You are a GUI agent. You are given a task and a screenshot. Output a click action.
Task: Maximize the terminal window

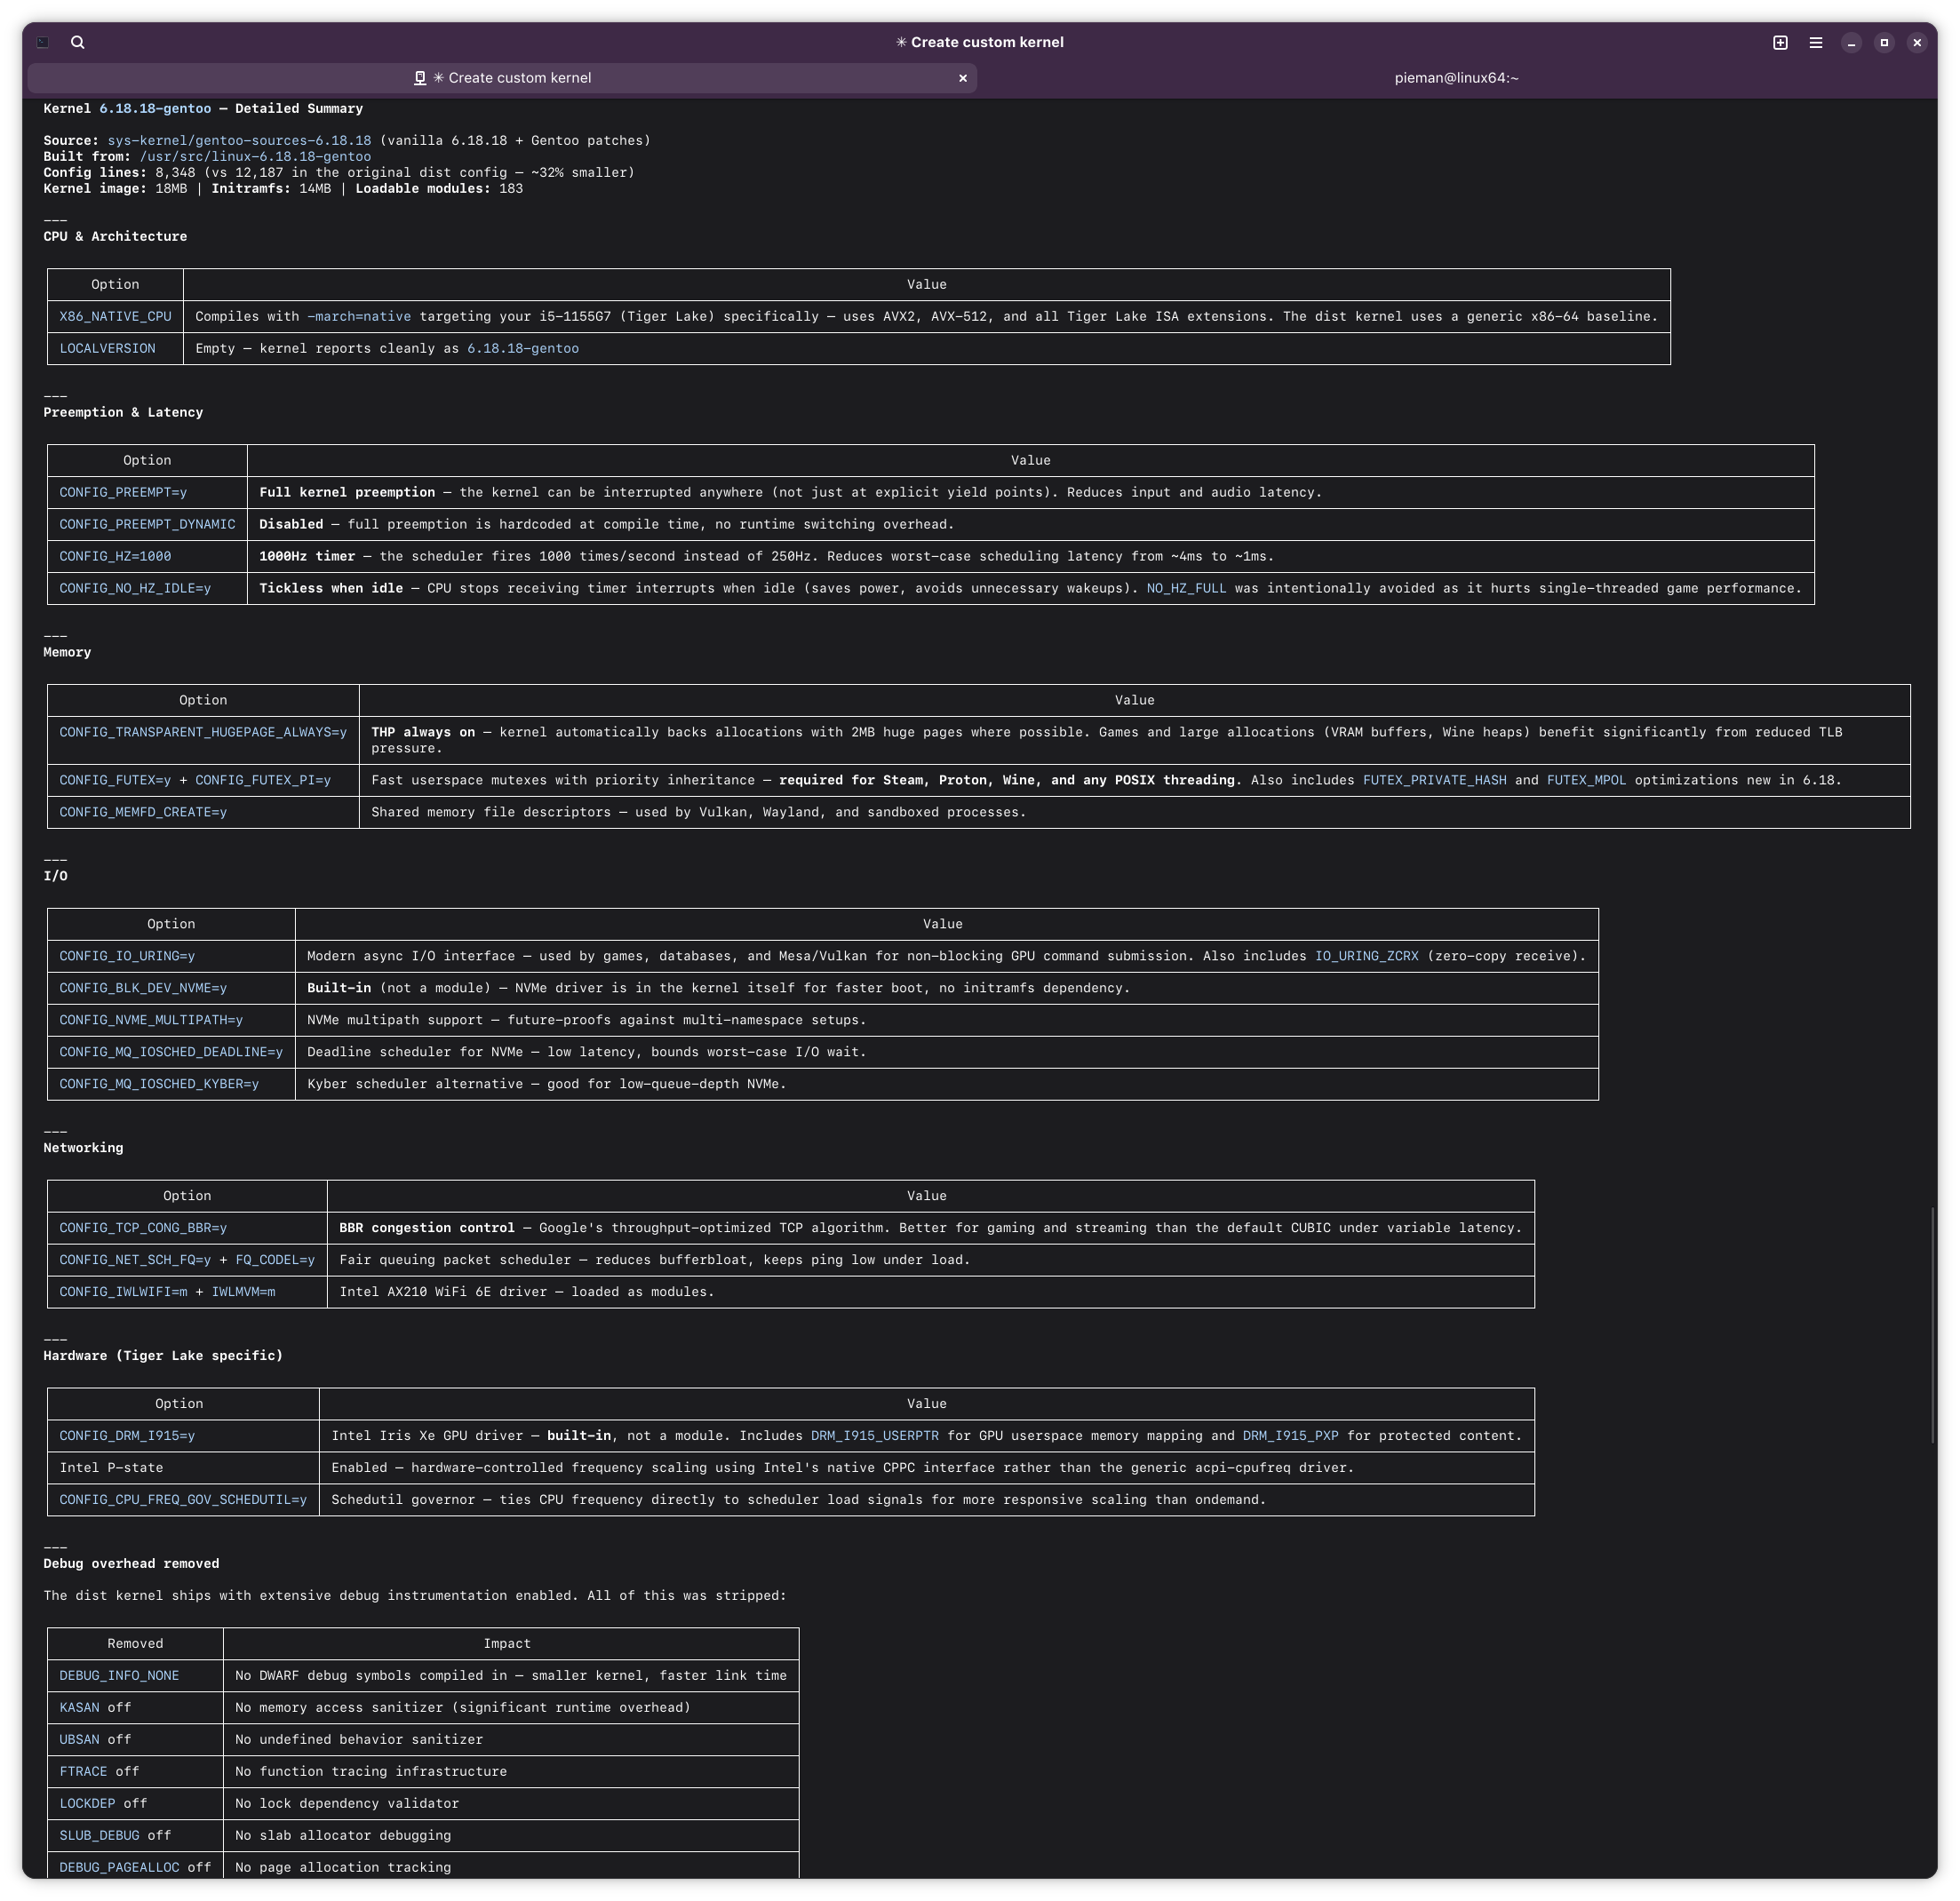[1884, 42]
